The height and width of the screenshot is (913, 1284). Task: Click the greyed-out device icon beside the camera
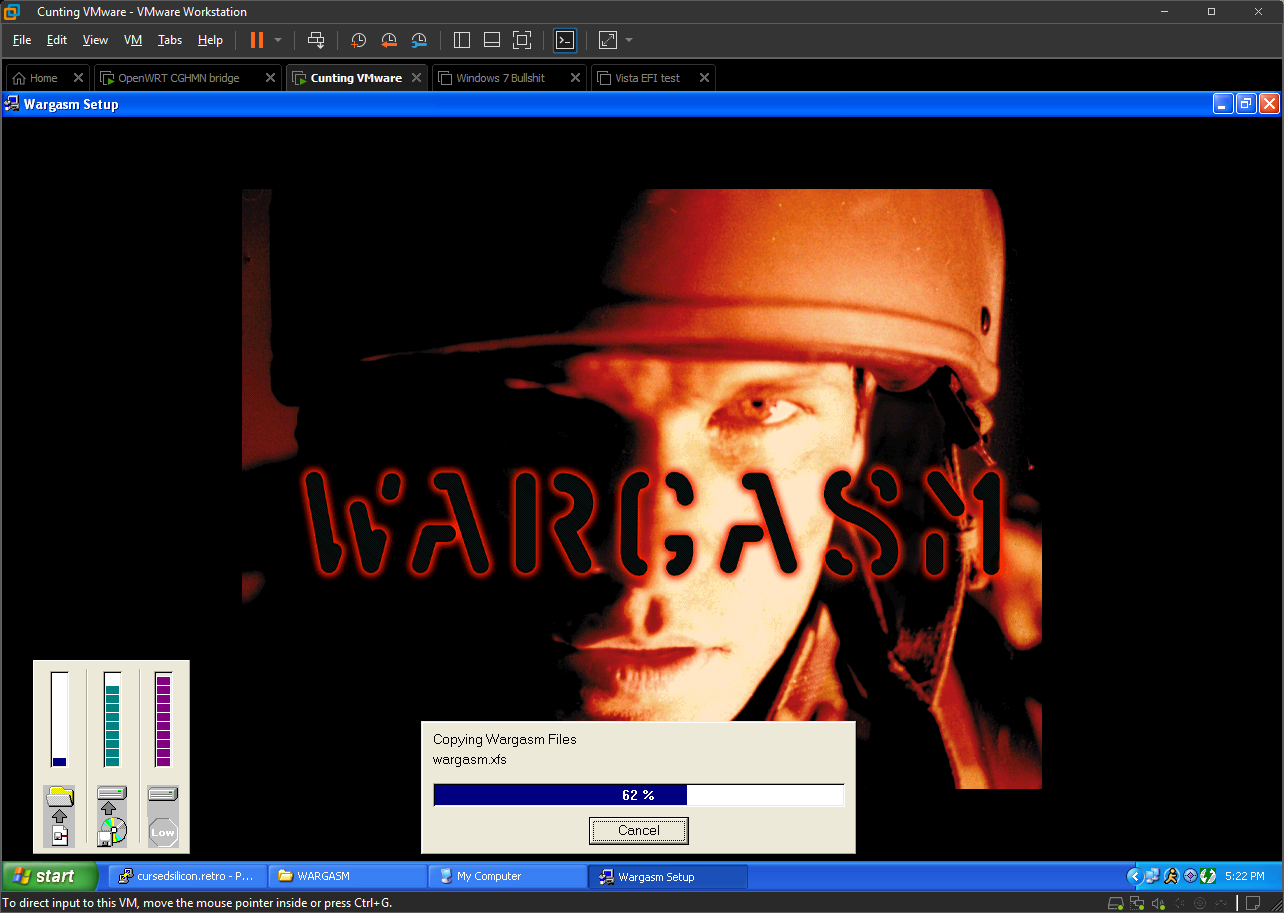1219,903
